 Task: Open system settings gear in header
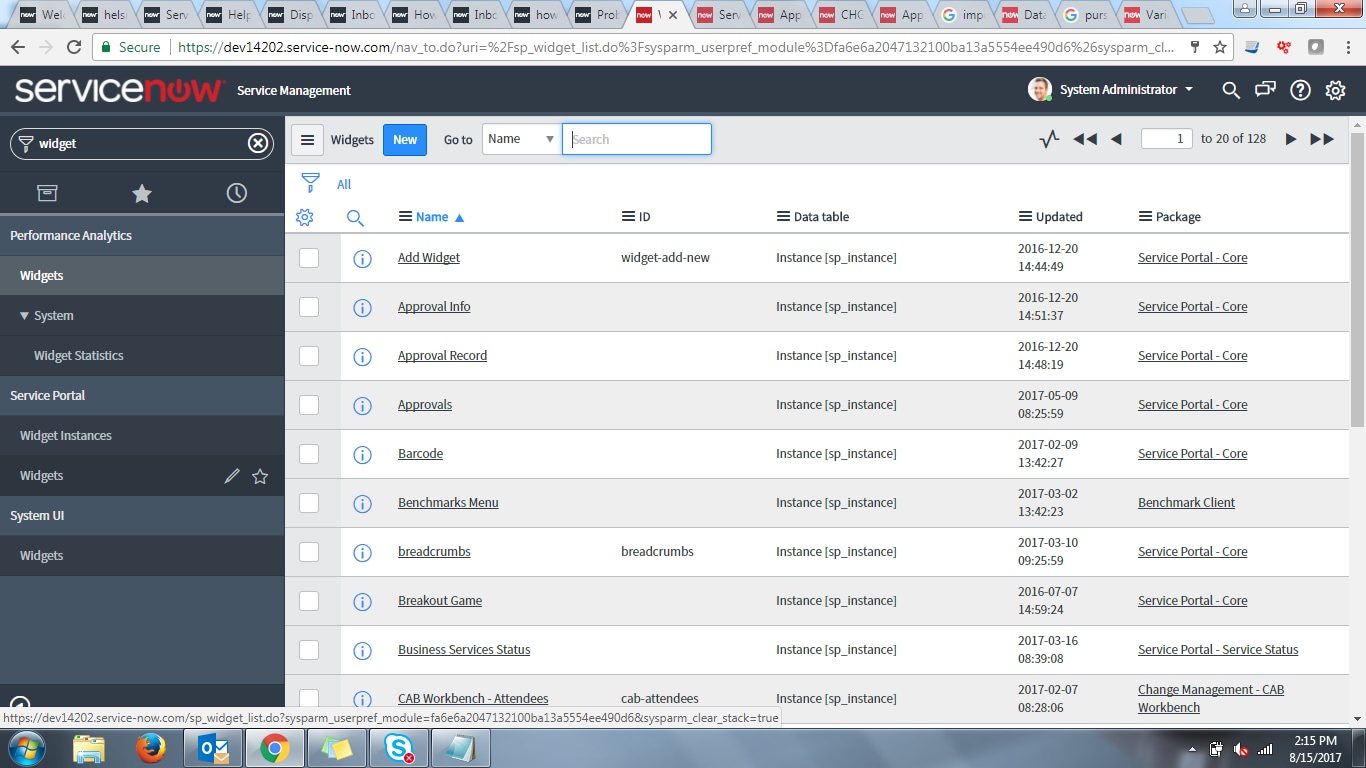pyautogui.click(x=1335, y=90)
